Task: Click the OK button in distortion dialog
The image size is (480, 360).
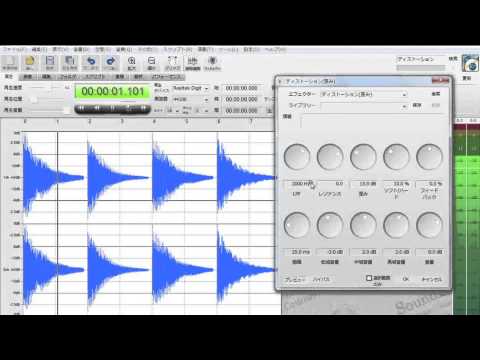Action: click(x=405, y=279)
